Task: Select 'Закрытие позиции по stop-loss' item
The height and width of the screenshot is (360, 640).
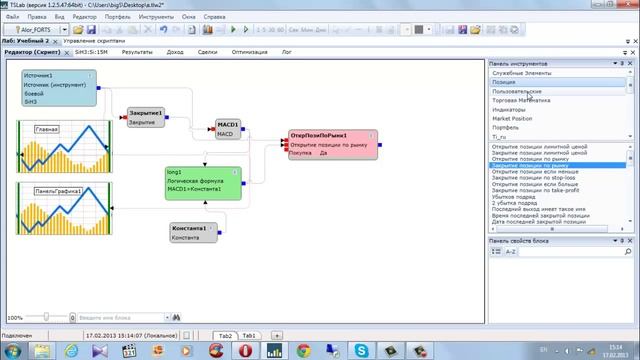Action: [x=533, y=178]
